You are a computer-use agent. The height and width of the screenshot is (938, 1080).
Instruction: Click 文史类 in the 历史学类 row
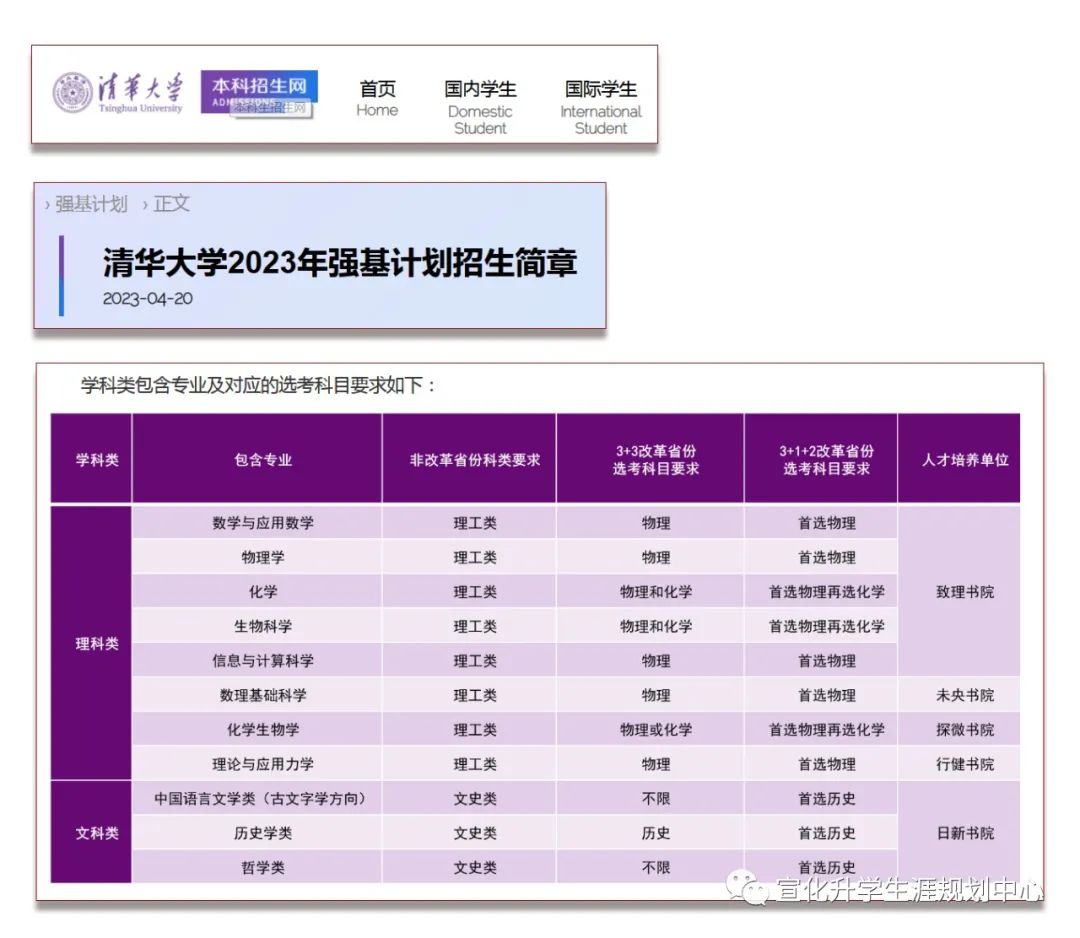click(x=469, y=833)
